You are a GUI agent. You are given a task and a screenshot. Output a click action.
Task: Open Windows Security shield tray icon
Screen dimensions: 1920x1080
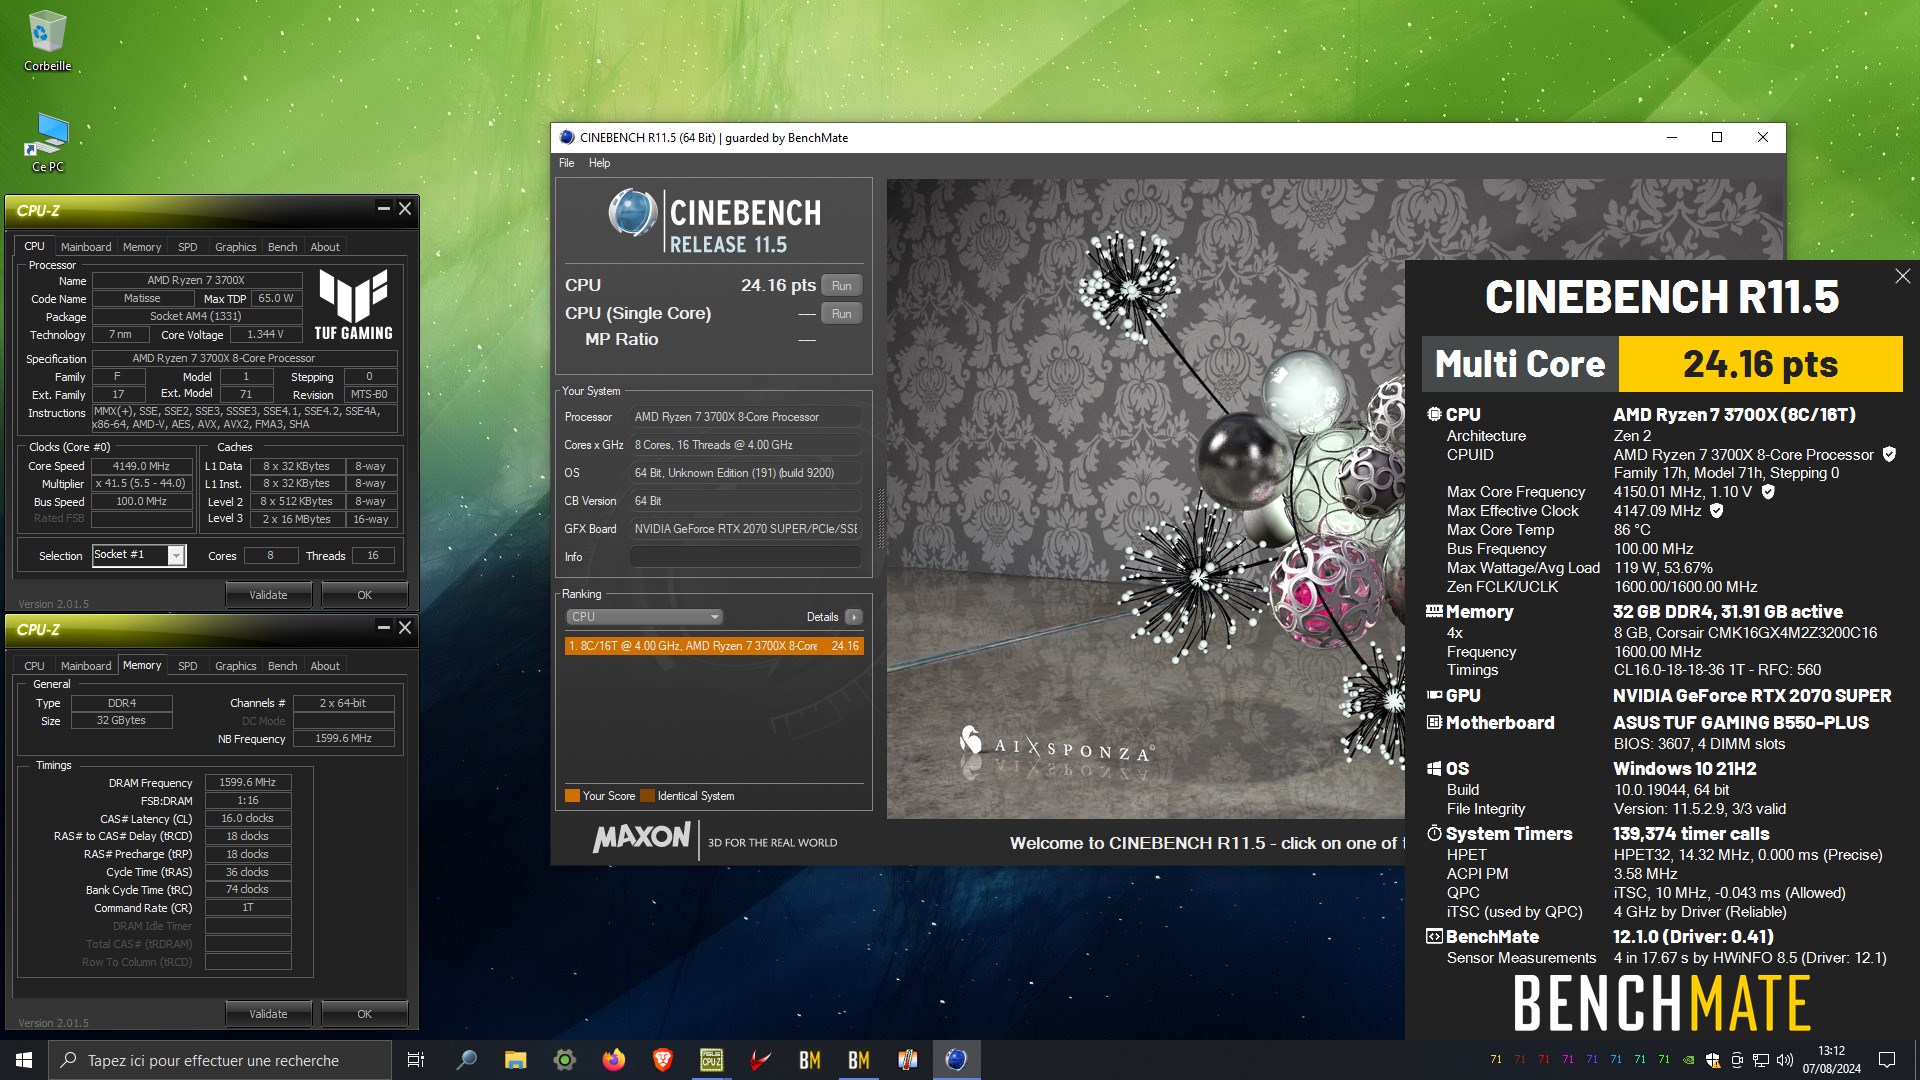tap(1712, 1060)
